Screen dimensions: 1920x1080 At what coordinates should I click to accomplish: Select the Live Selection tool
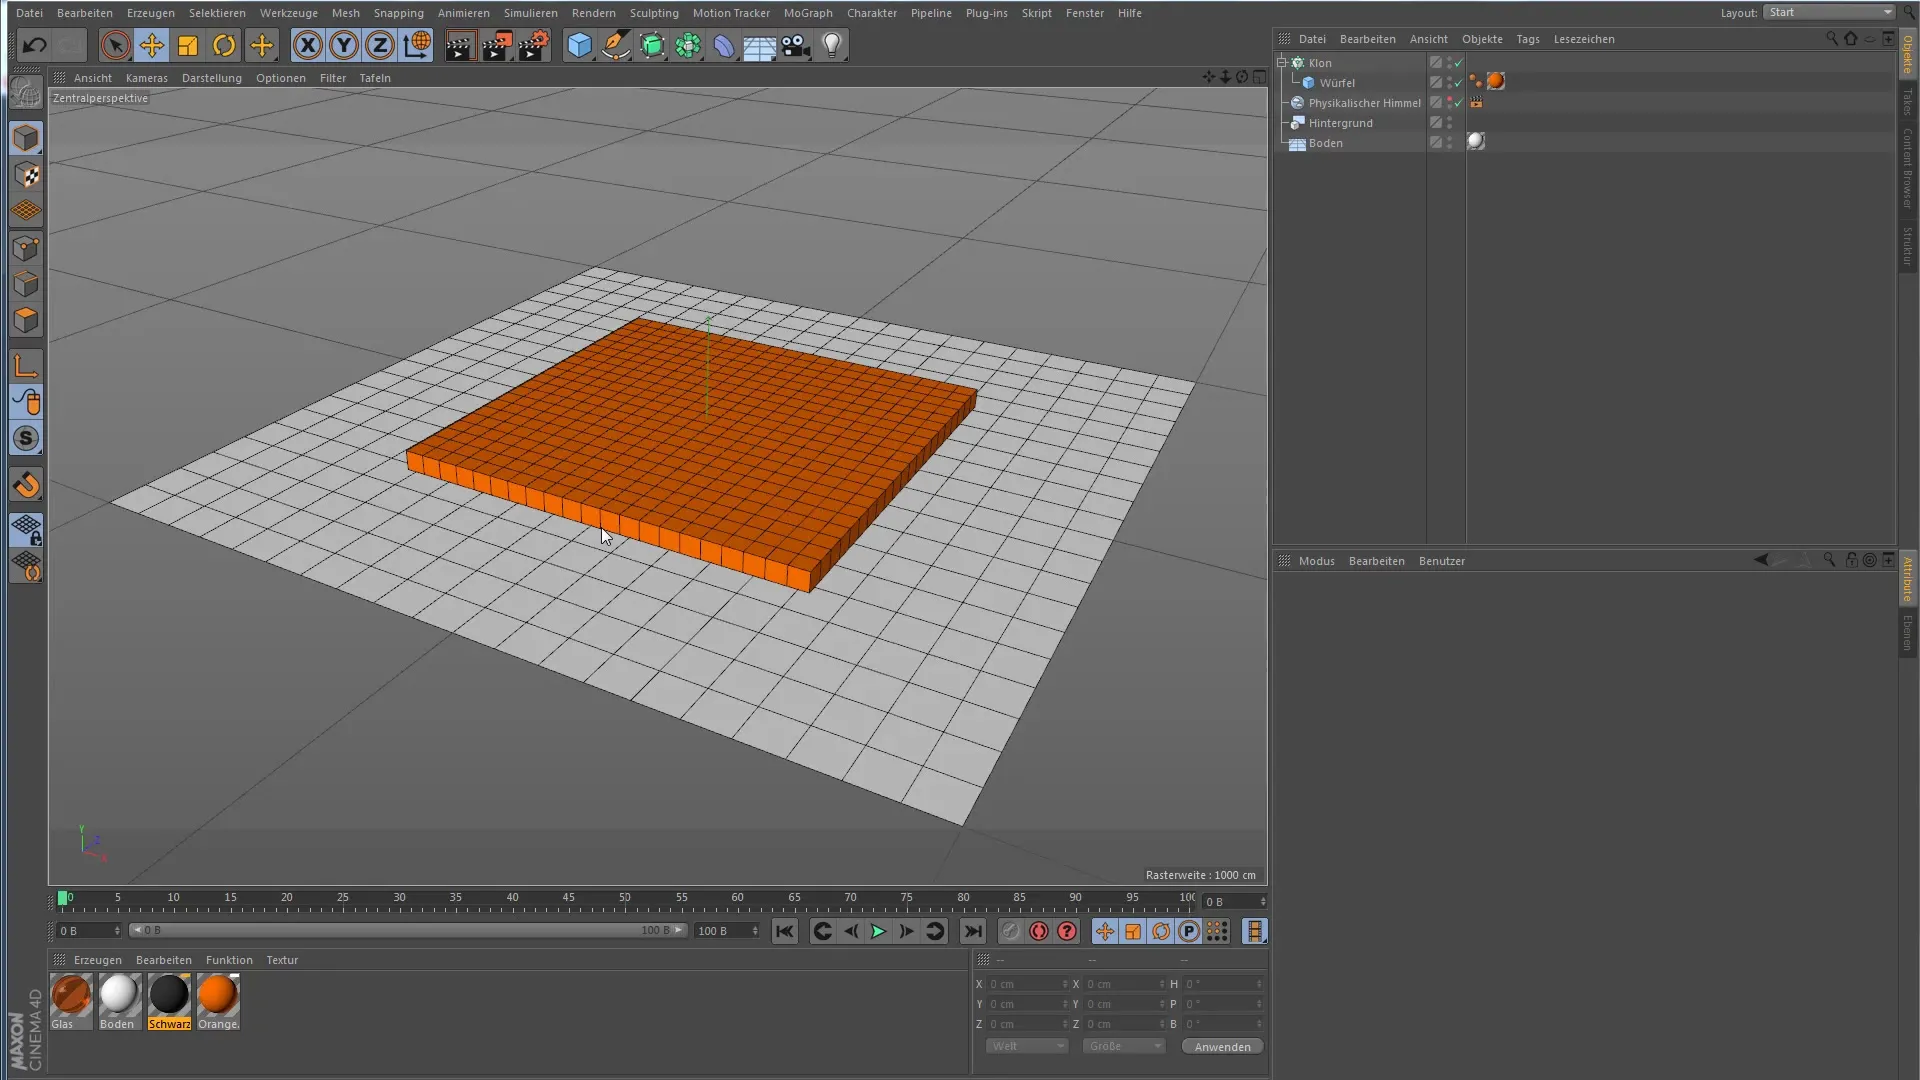(115, 45)
